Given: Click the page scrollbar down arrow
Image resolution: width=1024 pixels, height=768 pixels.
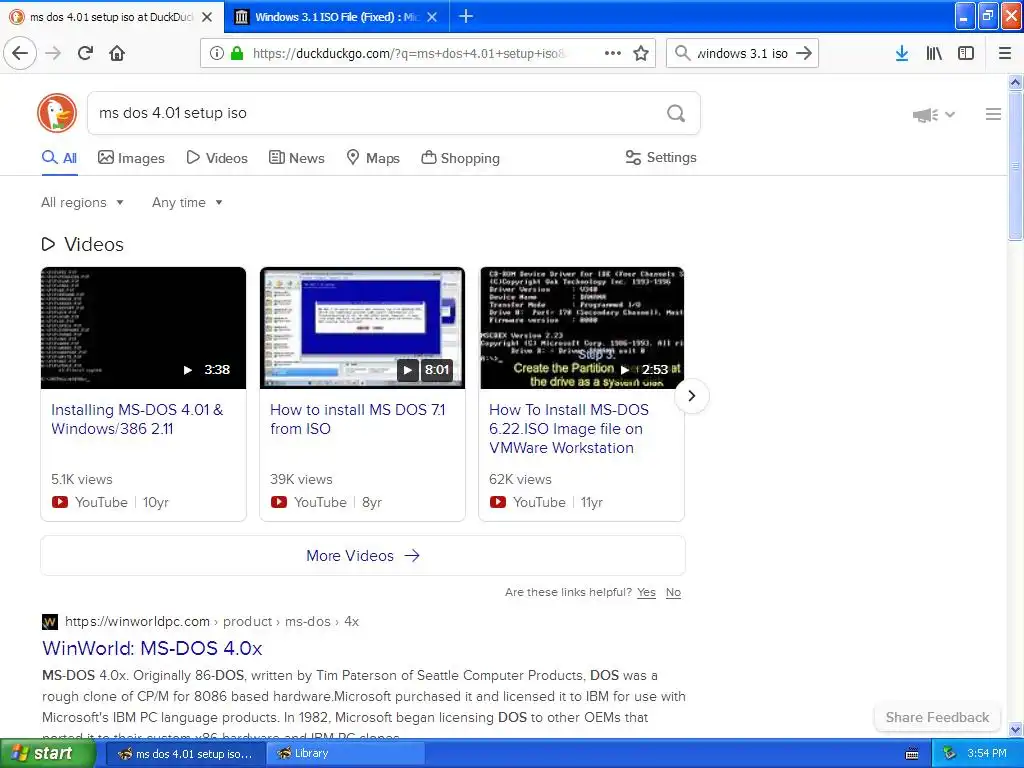Looking at the screenshot, I should [x=1015, y=729].
